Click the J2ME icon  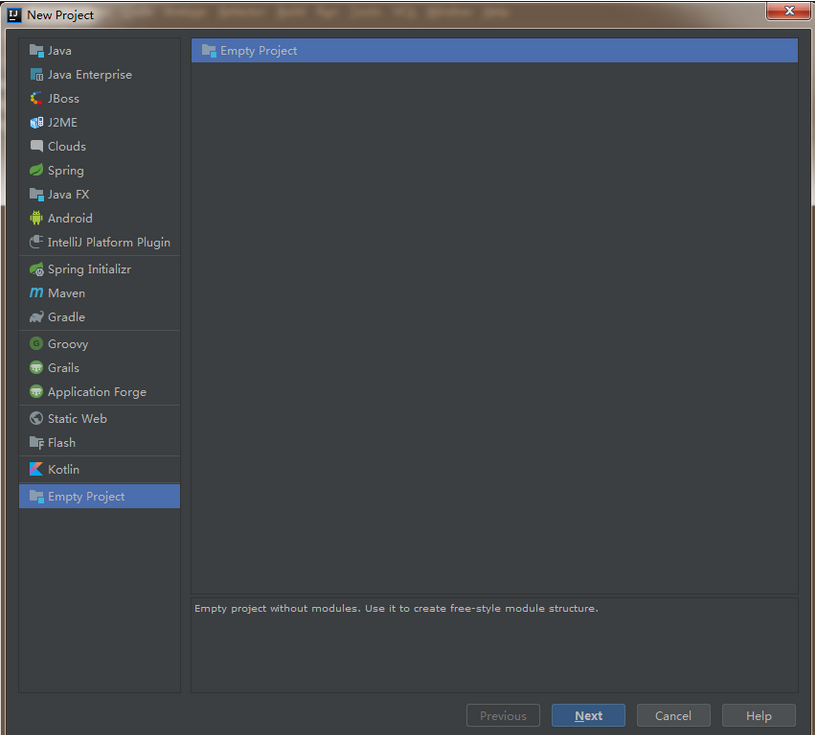(36, 122)
